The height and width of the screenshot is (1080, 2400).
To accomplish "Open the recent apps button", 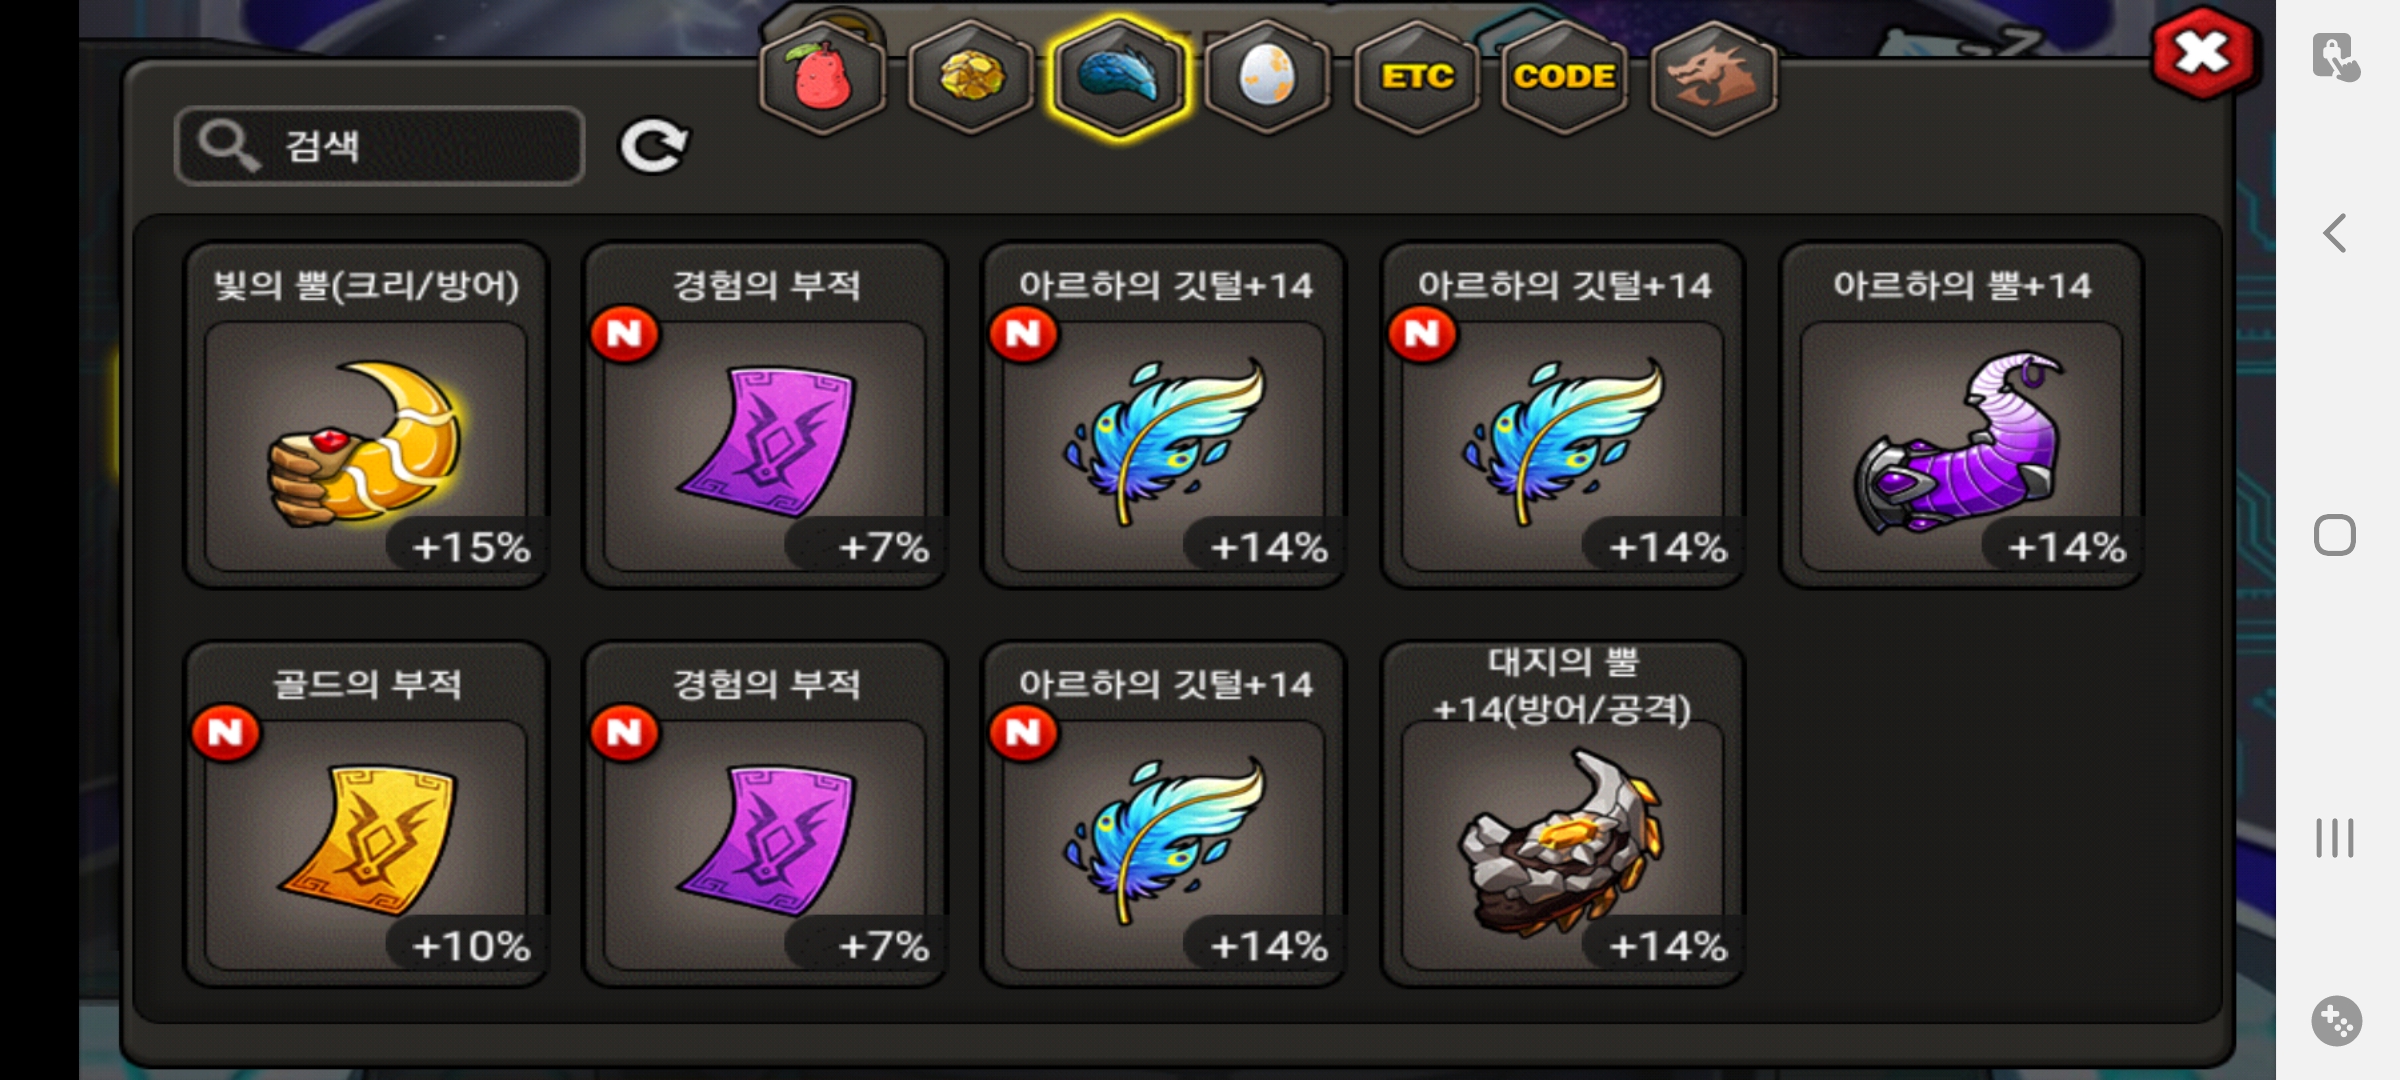I will pos(2335,838).
